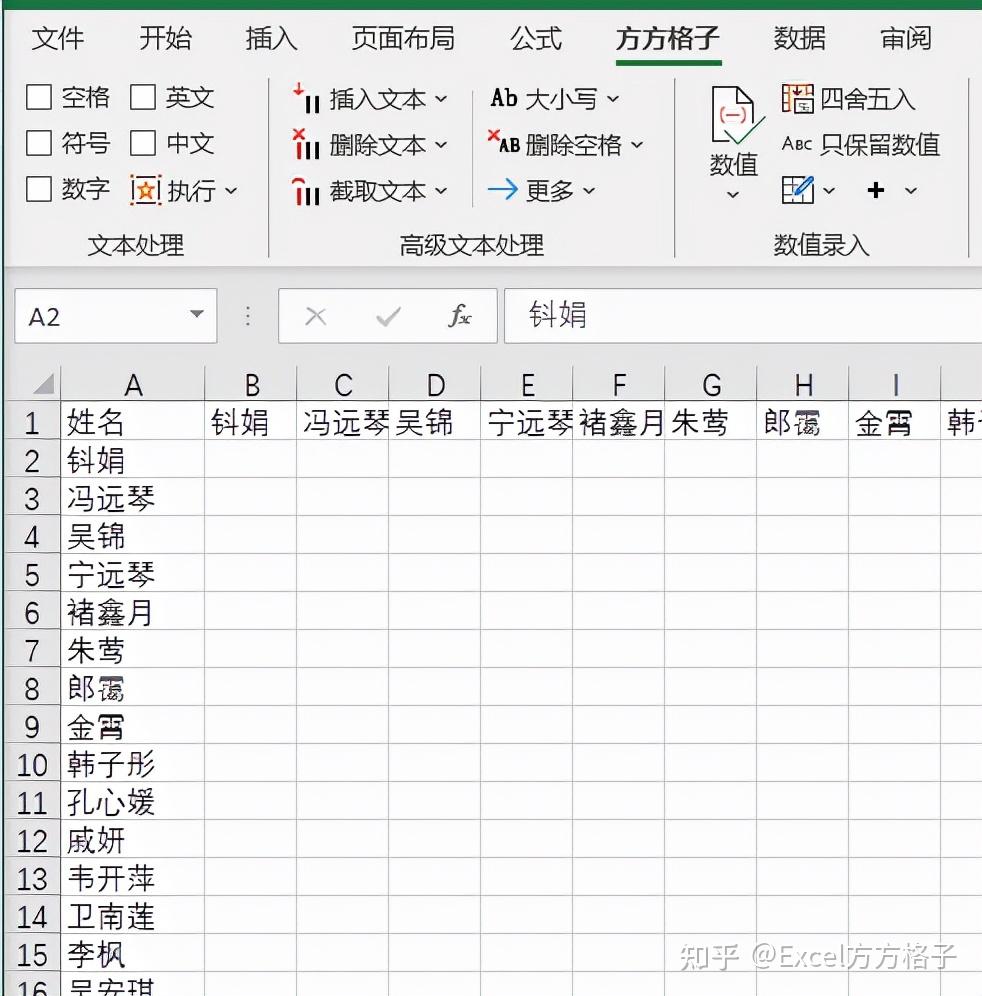Image resolution: width=982 pixels, height=996 pixels.
Task: Open the 执行 dropdown arrow
Action: click(230, 190)
